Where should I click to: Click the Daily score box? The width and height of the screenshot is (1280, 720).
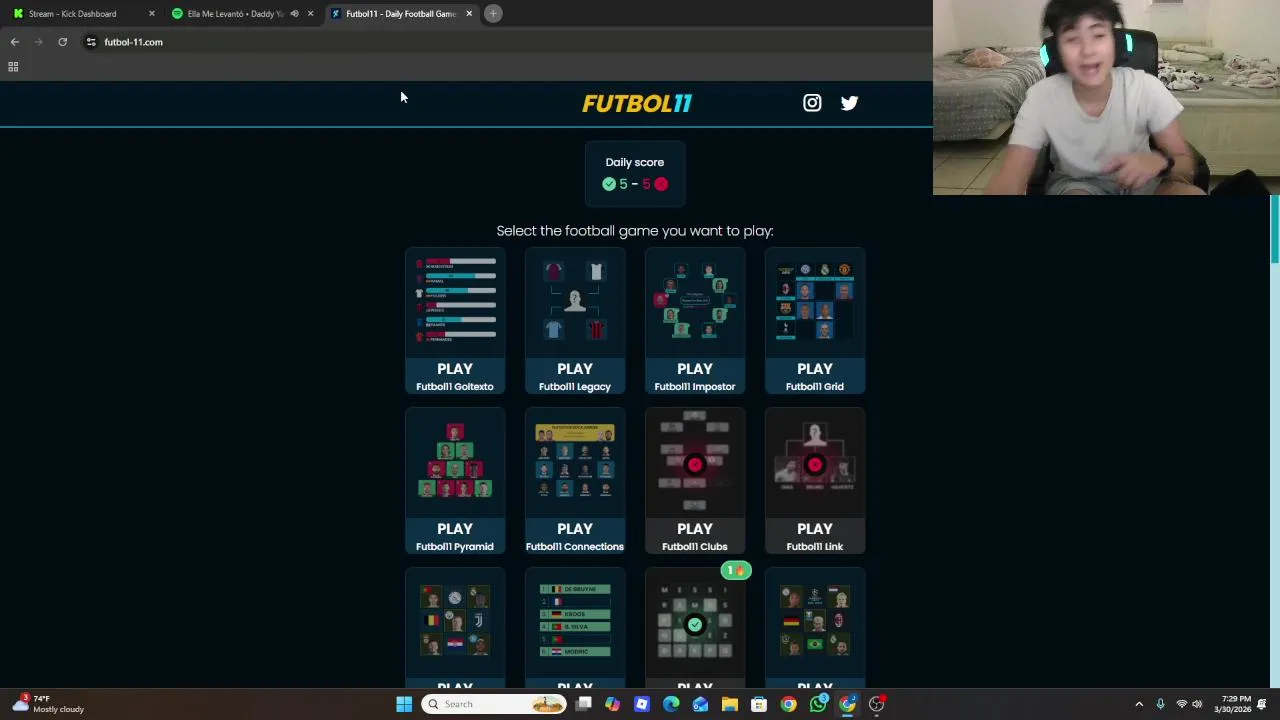pyautogui.click(x=635, y=173)
